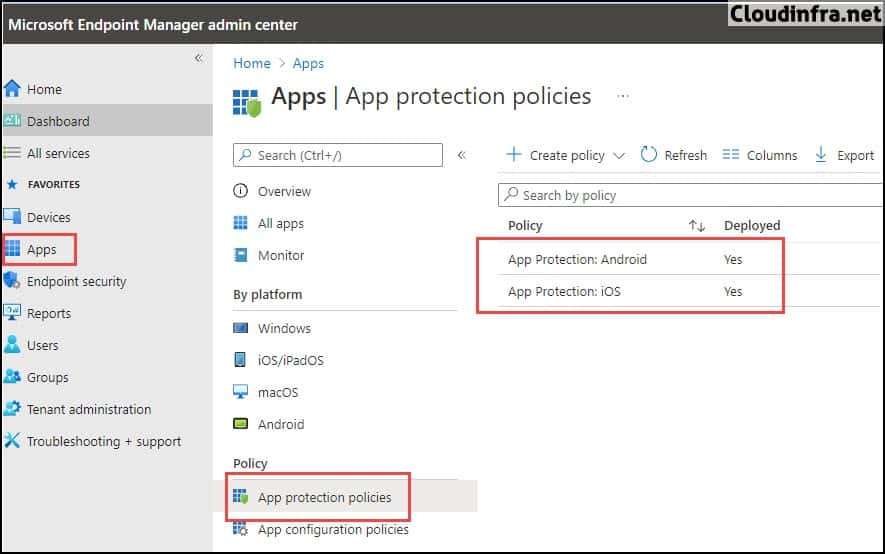Click the Dashboard chart icon
Viewport: 885px width, 554px height.
12,121
